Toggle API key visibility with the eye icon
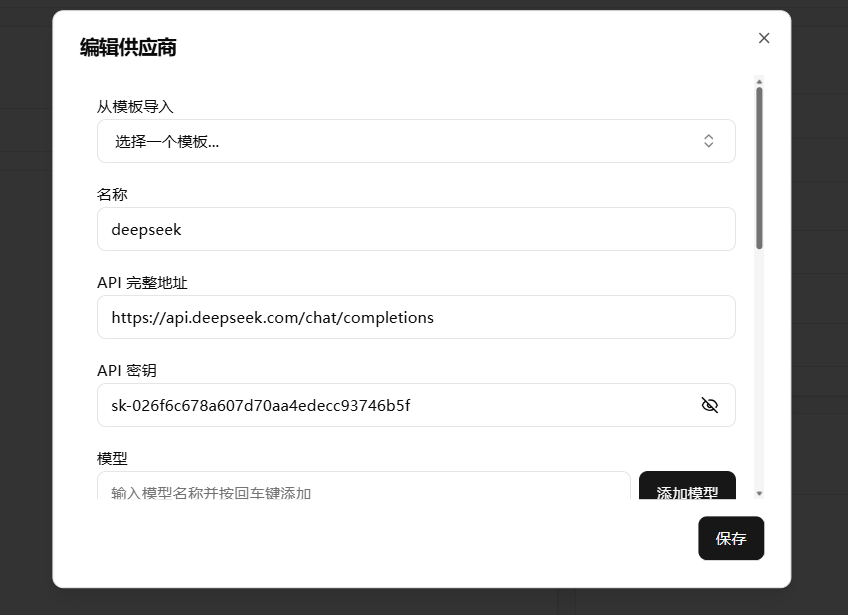 tap(710, 405)
